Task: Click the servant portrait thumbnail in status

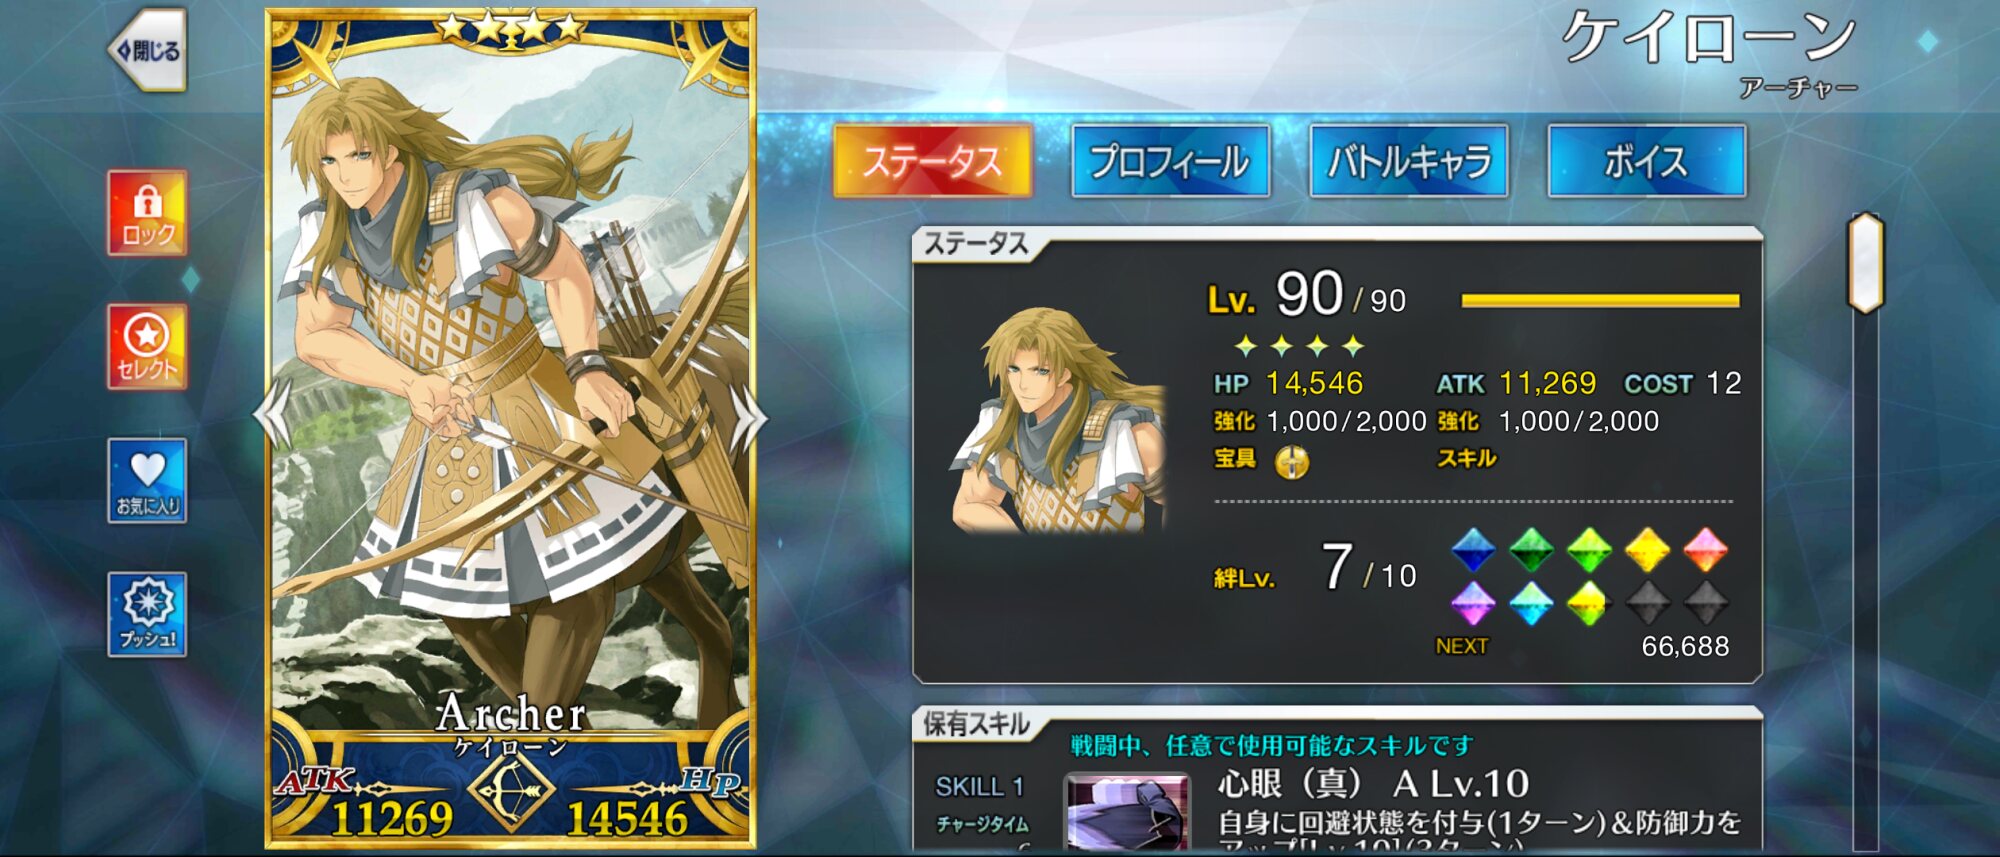Action: pos(1058,420)
